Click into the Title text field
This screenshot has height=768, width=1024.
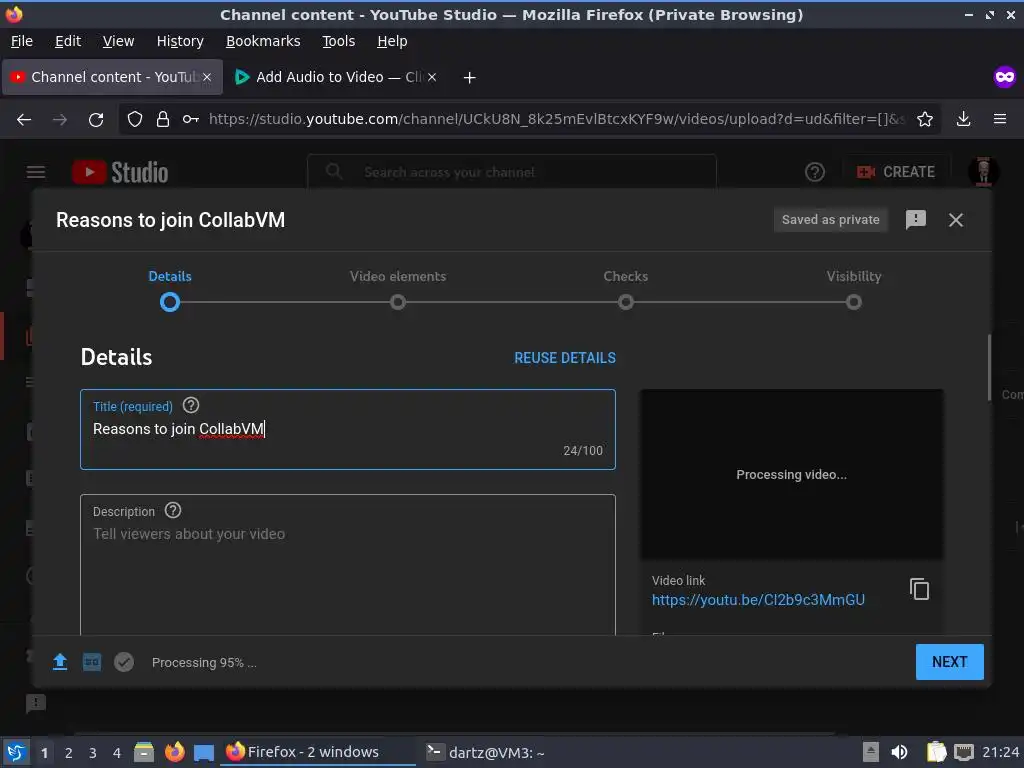coord(347,429)
